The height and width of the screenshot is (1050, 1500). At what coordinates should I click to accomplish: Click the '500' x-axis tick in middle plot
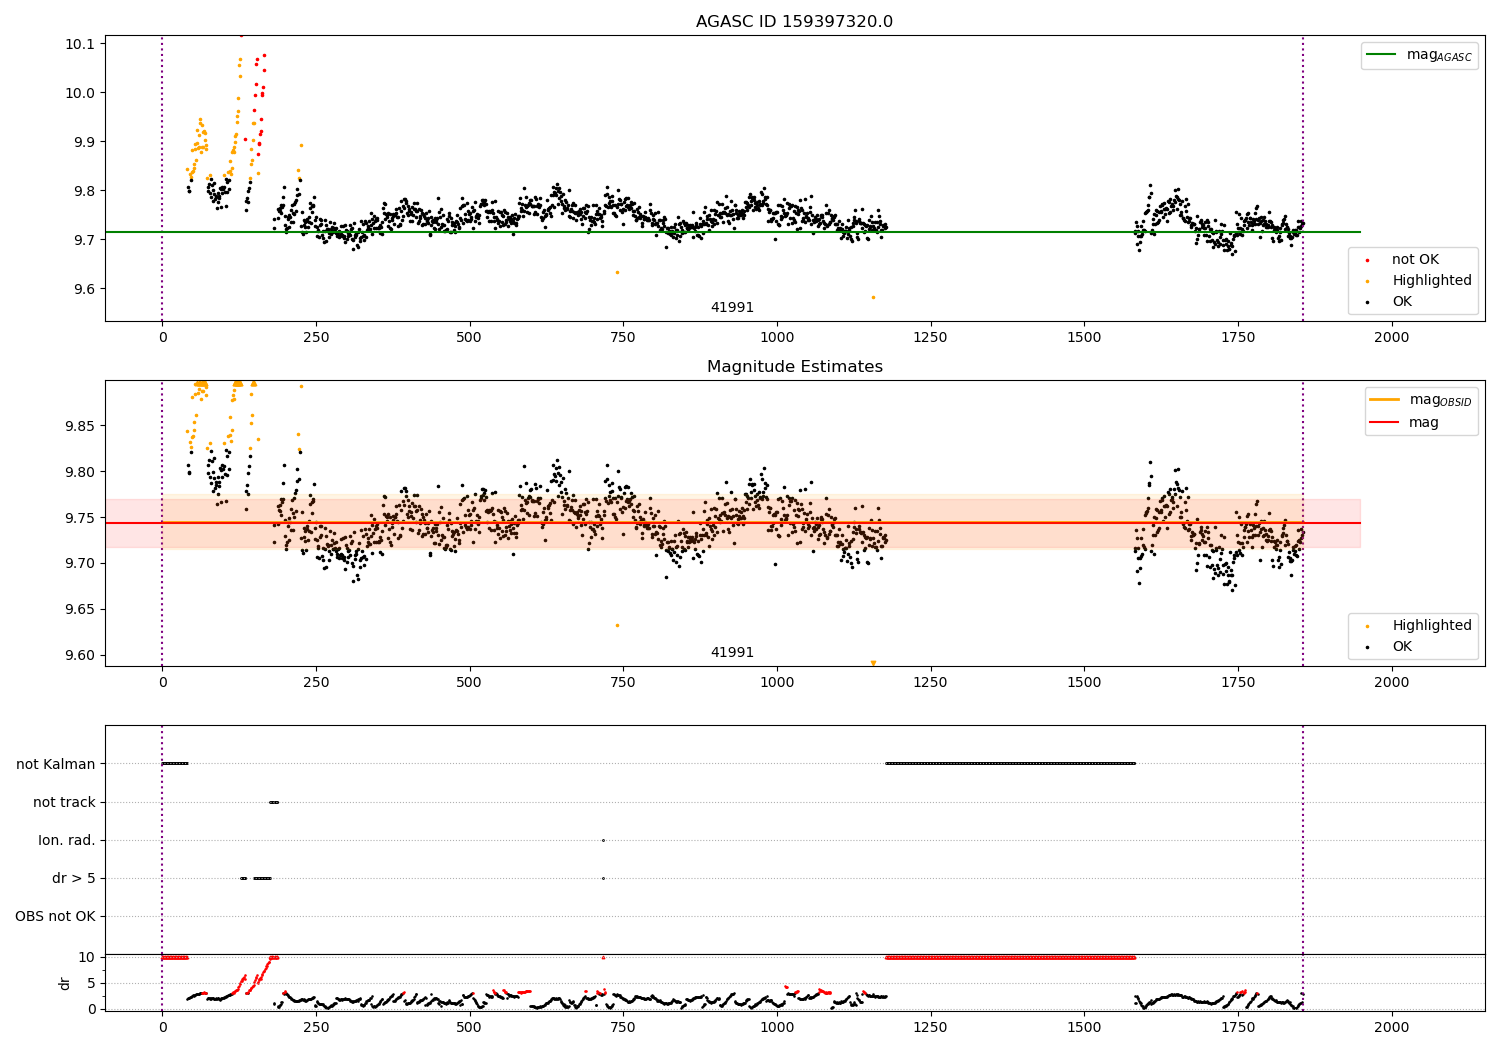point(469,683)
